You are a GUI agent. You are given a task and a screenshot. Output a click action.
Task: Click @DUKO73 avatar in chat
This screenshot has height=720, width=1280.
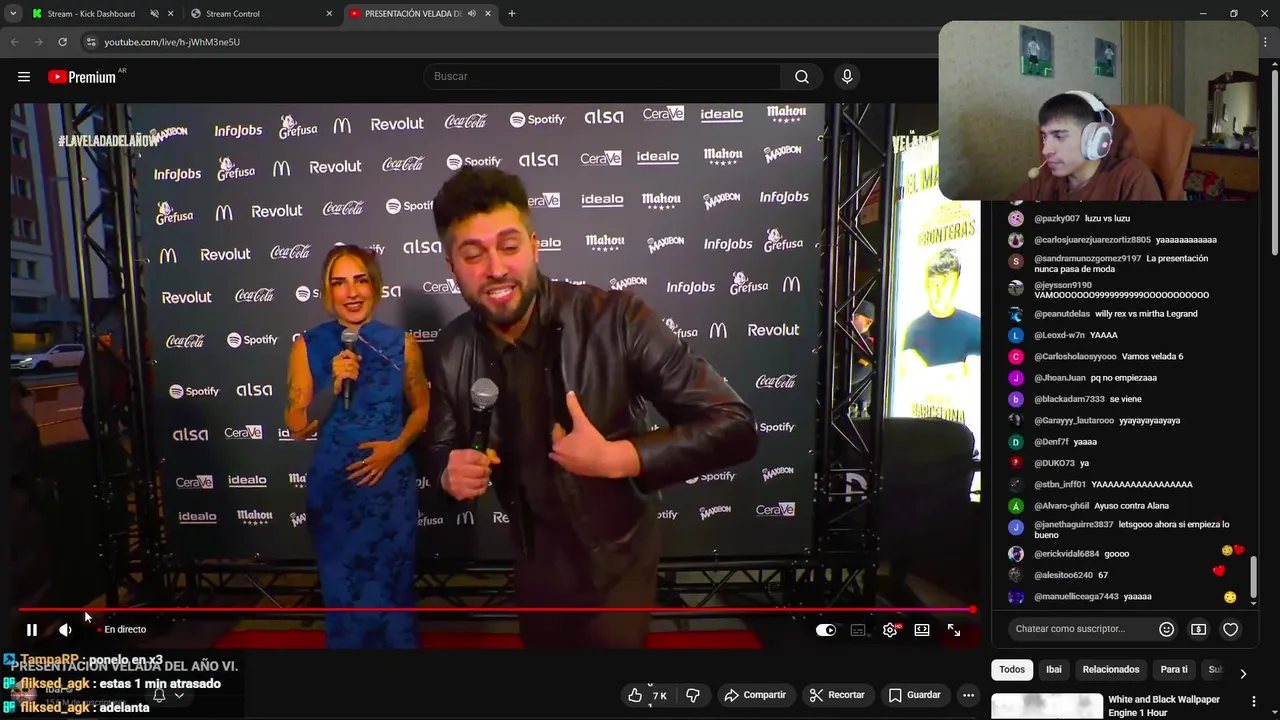1016,463
